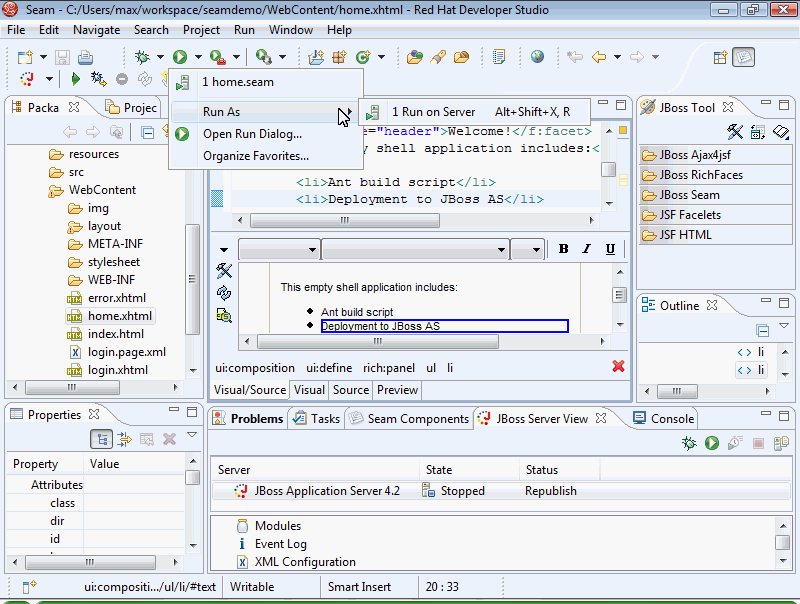The width and height of the screenshot is (800, 604).
Task: Click the red X icon in selection bar
Action: point(618,366)
